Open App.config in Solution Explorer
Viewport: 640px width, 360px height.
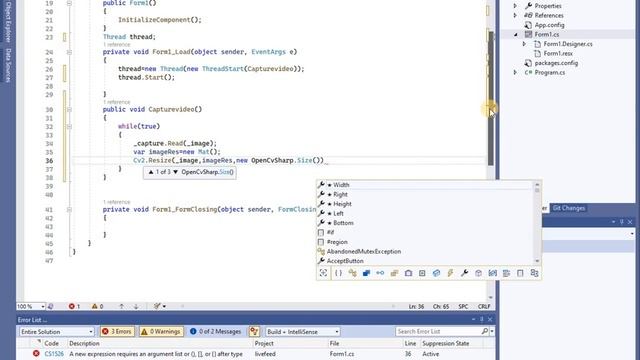pos(549,25)
